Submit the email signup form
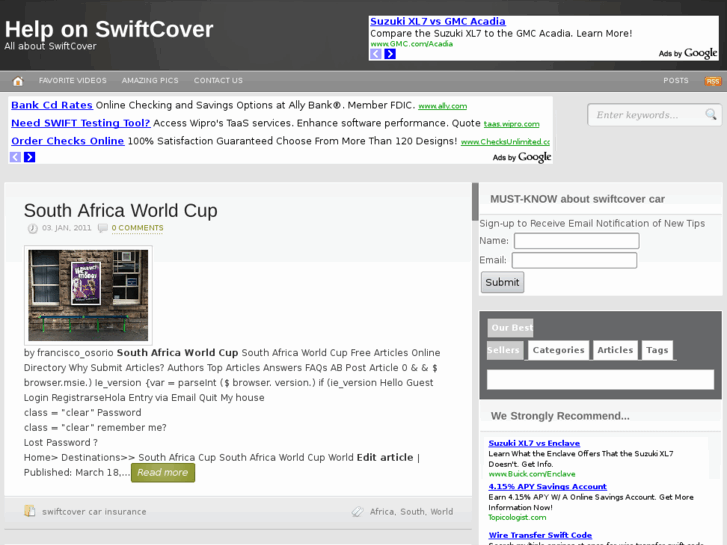Image resolution: width=727 pixels, height=545 pixels. click(x=502, y=282)
